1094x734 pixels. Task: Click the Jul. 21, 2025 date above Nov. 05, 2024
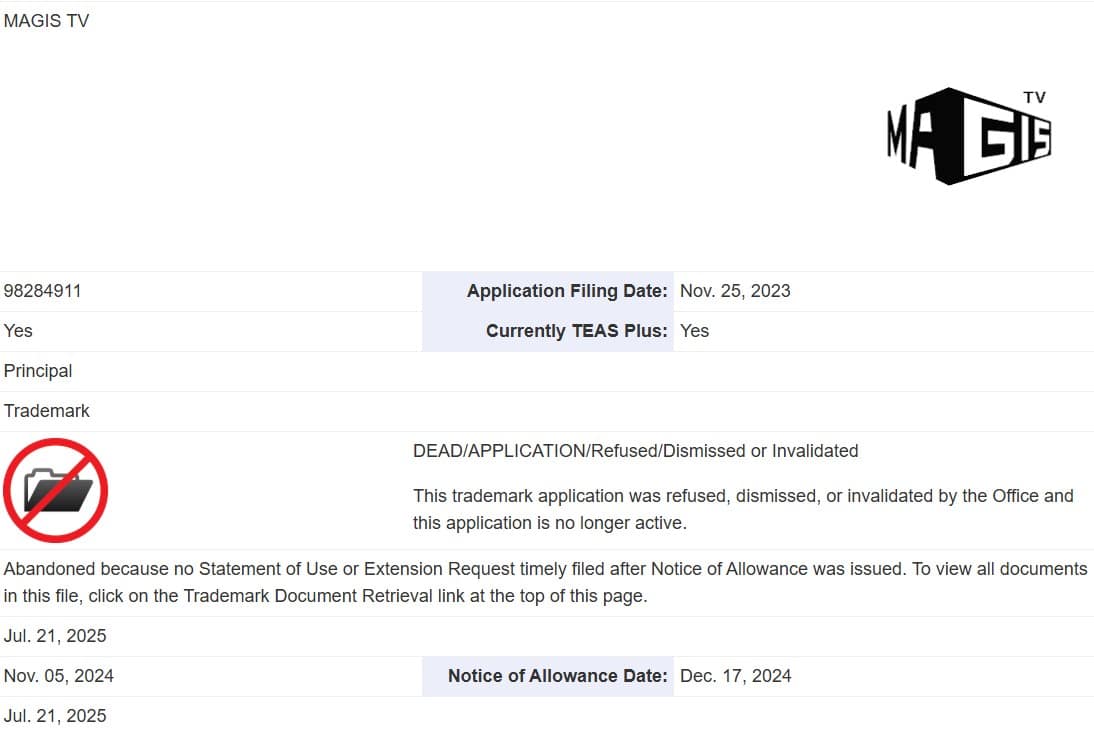coord(55,636)
